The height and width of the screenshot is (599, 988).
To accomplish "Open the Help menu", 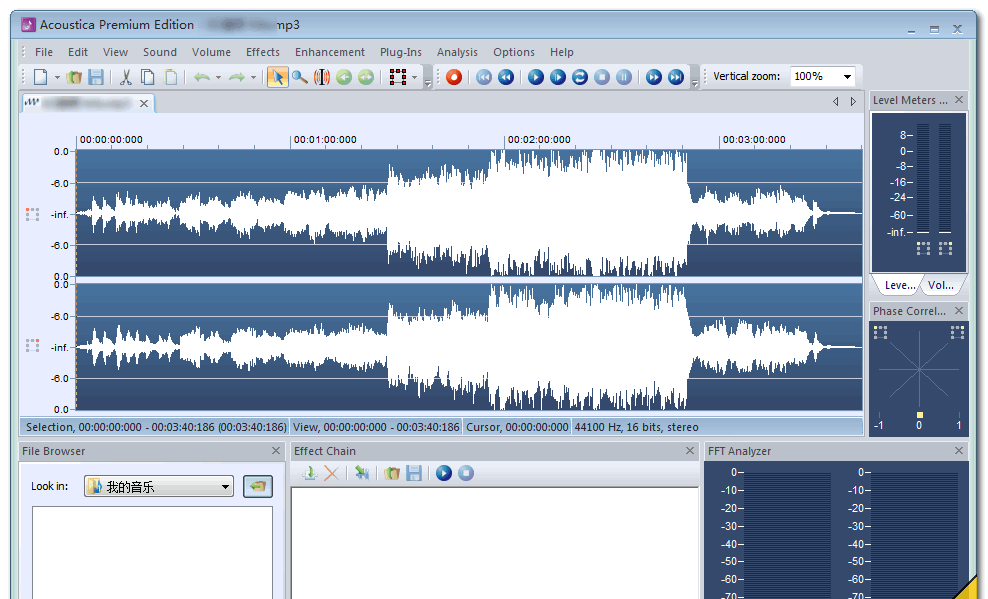I will click(x=561, y=52).
